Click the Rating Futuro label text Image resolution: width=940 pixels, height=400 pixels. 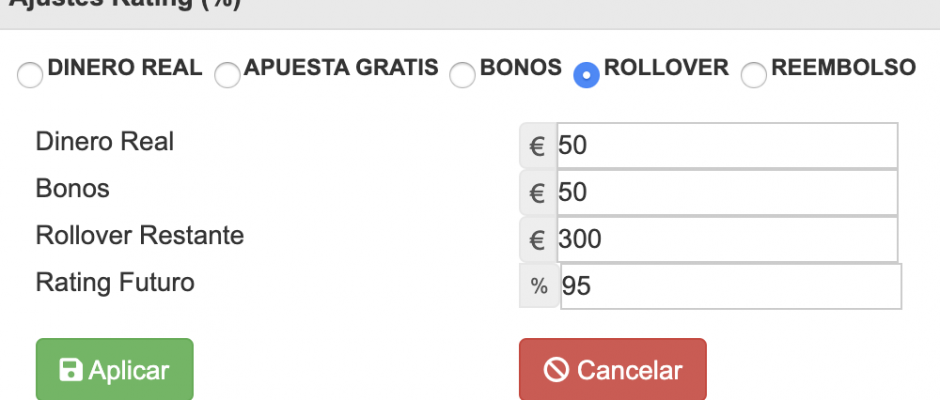(x=115, y=282)
